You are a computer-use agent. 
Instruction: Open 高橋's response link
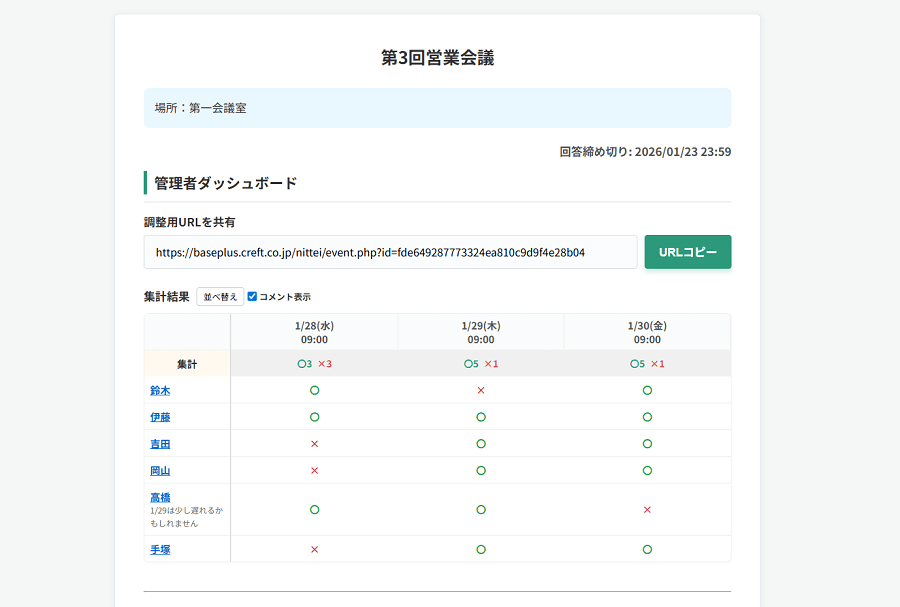[x=160, y=497]
